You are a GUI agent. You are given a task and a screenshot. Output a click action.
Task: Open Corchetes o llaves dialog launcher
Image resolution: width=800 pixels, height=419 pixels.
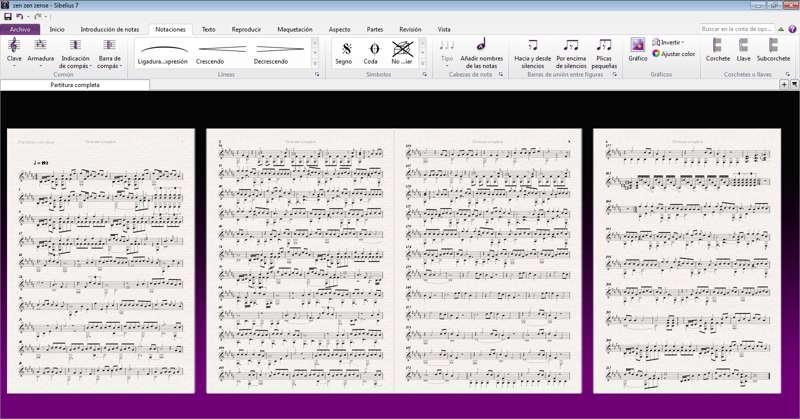(x=788, y=75)
